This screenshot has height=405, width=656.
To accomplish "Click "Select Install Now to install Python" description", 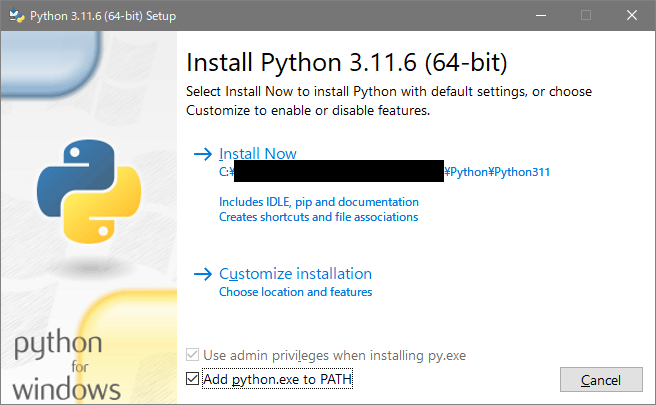I will pyautogui.click(x=389, y=101).
